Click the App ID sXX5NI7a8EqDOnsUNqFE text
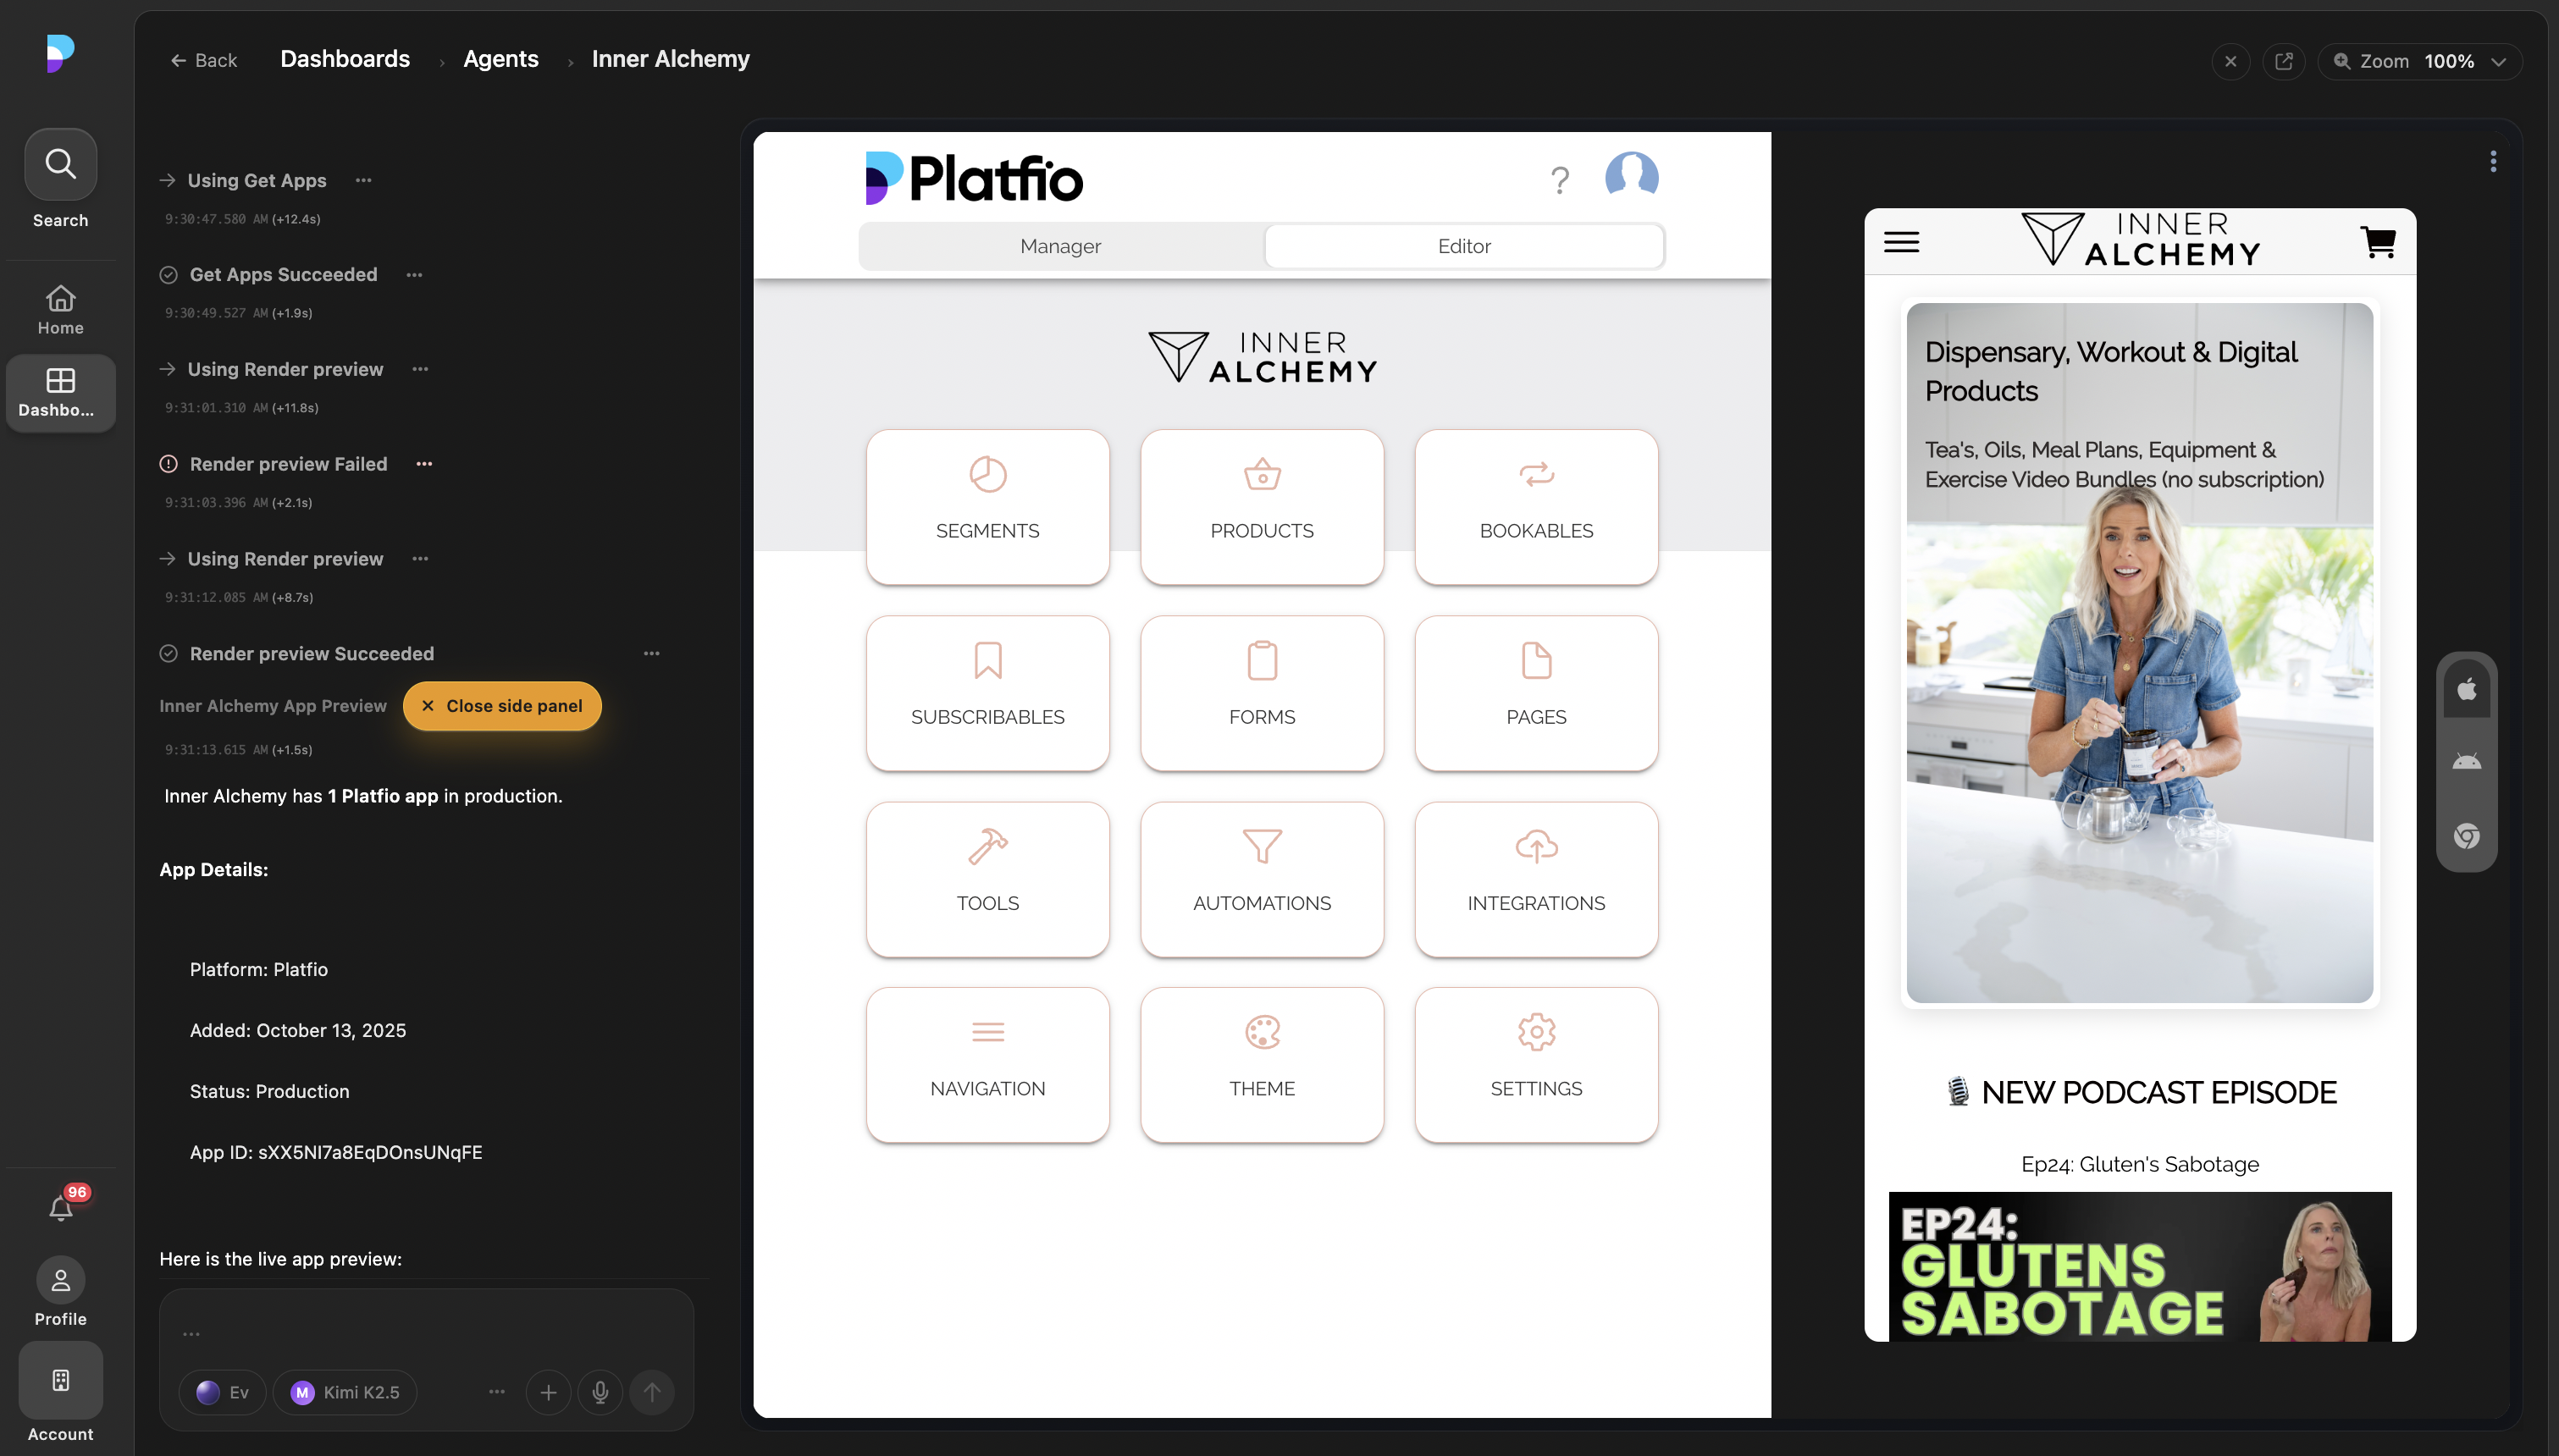The width and height of the screenshot is (2559, 1456). pyautogui.click(x=336, y=1152)
